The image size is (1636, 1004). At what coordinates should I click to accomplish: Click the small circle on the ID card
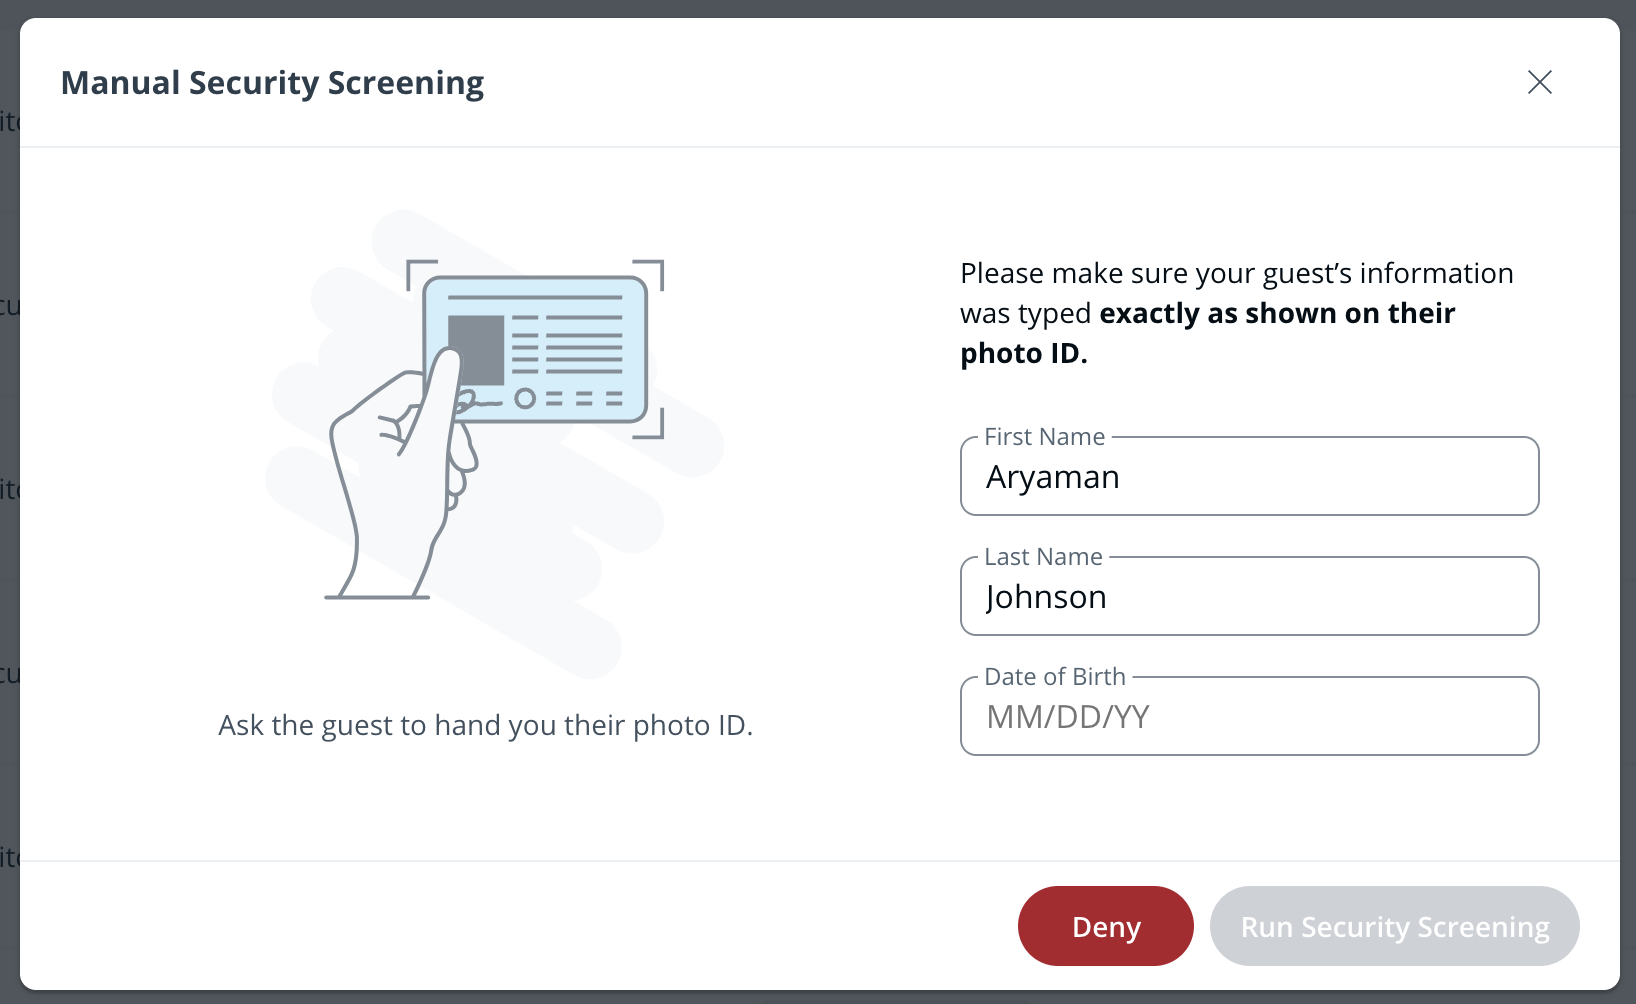pos(525,399)
